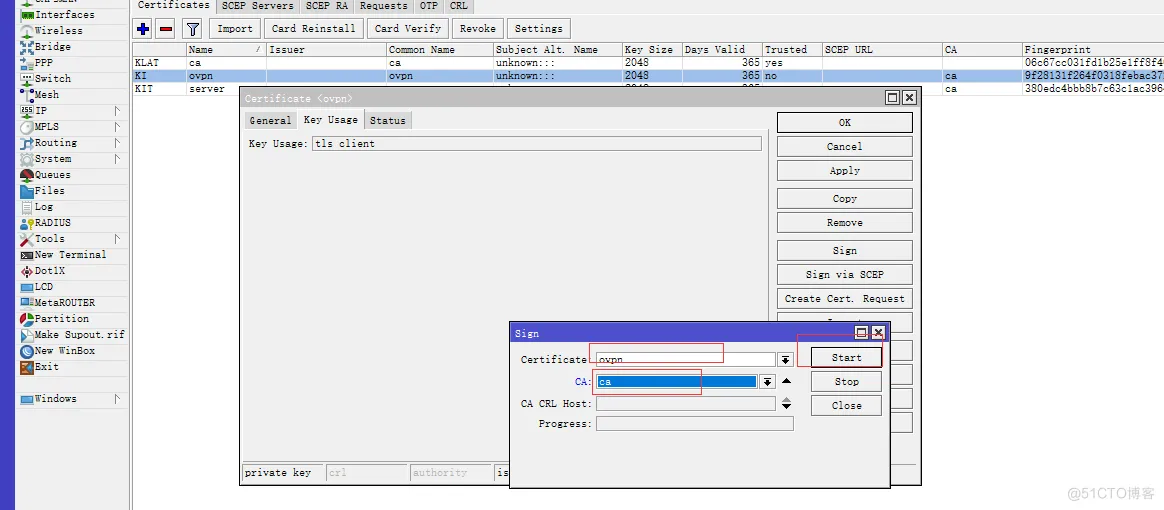
Task: Open the SCEP Servers tab
Action: point(258,6)
